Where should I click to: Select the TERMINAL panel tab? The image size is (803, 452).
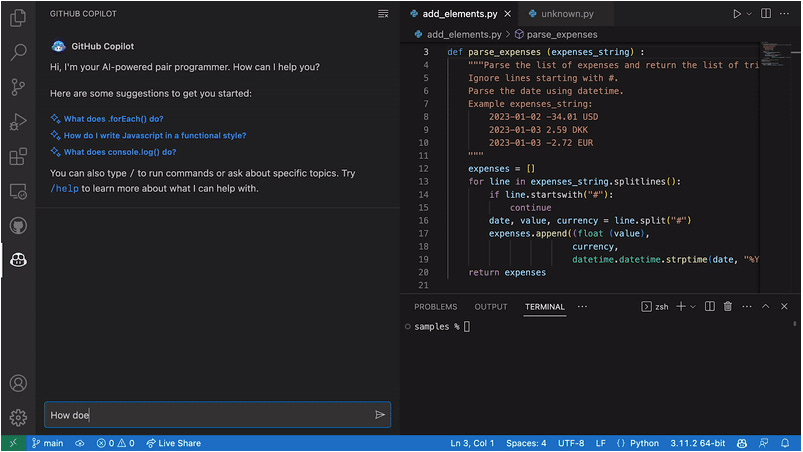coord(544,307)
